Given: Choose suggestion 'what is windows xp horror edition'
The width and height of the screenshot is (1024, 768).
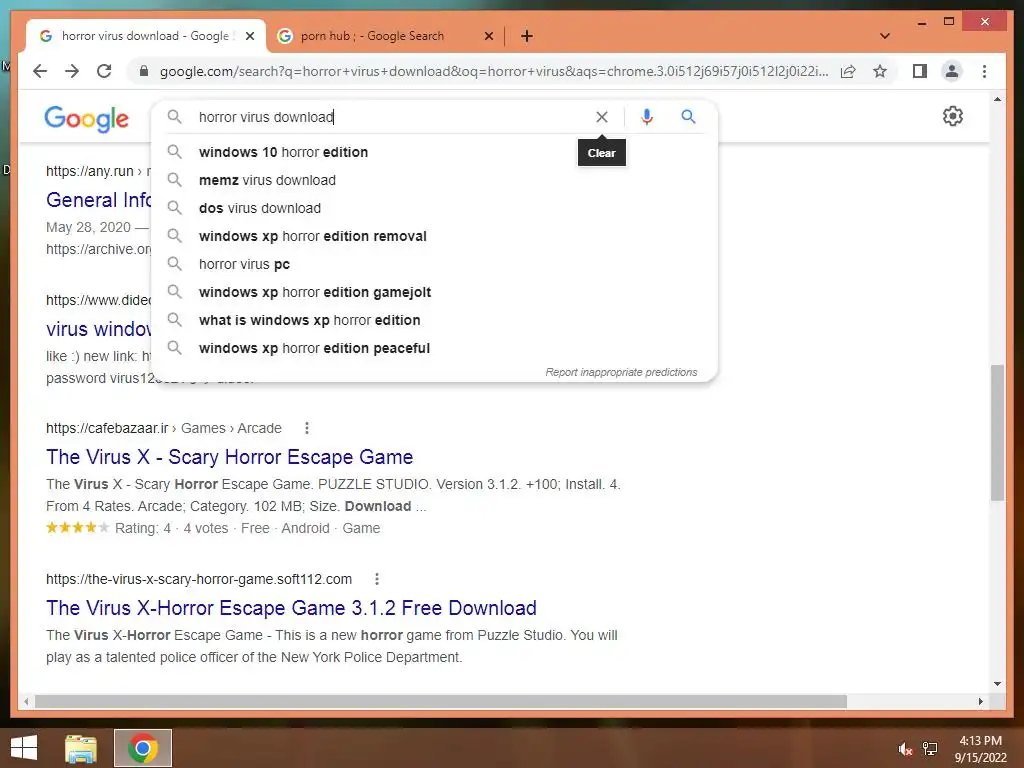Looking at the screenshot, I should coord(310,321).
